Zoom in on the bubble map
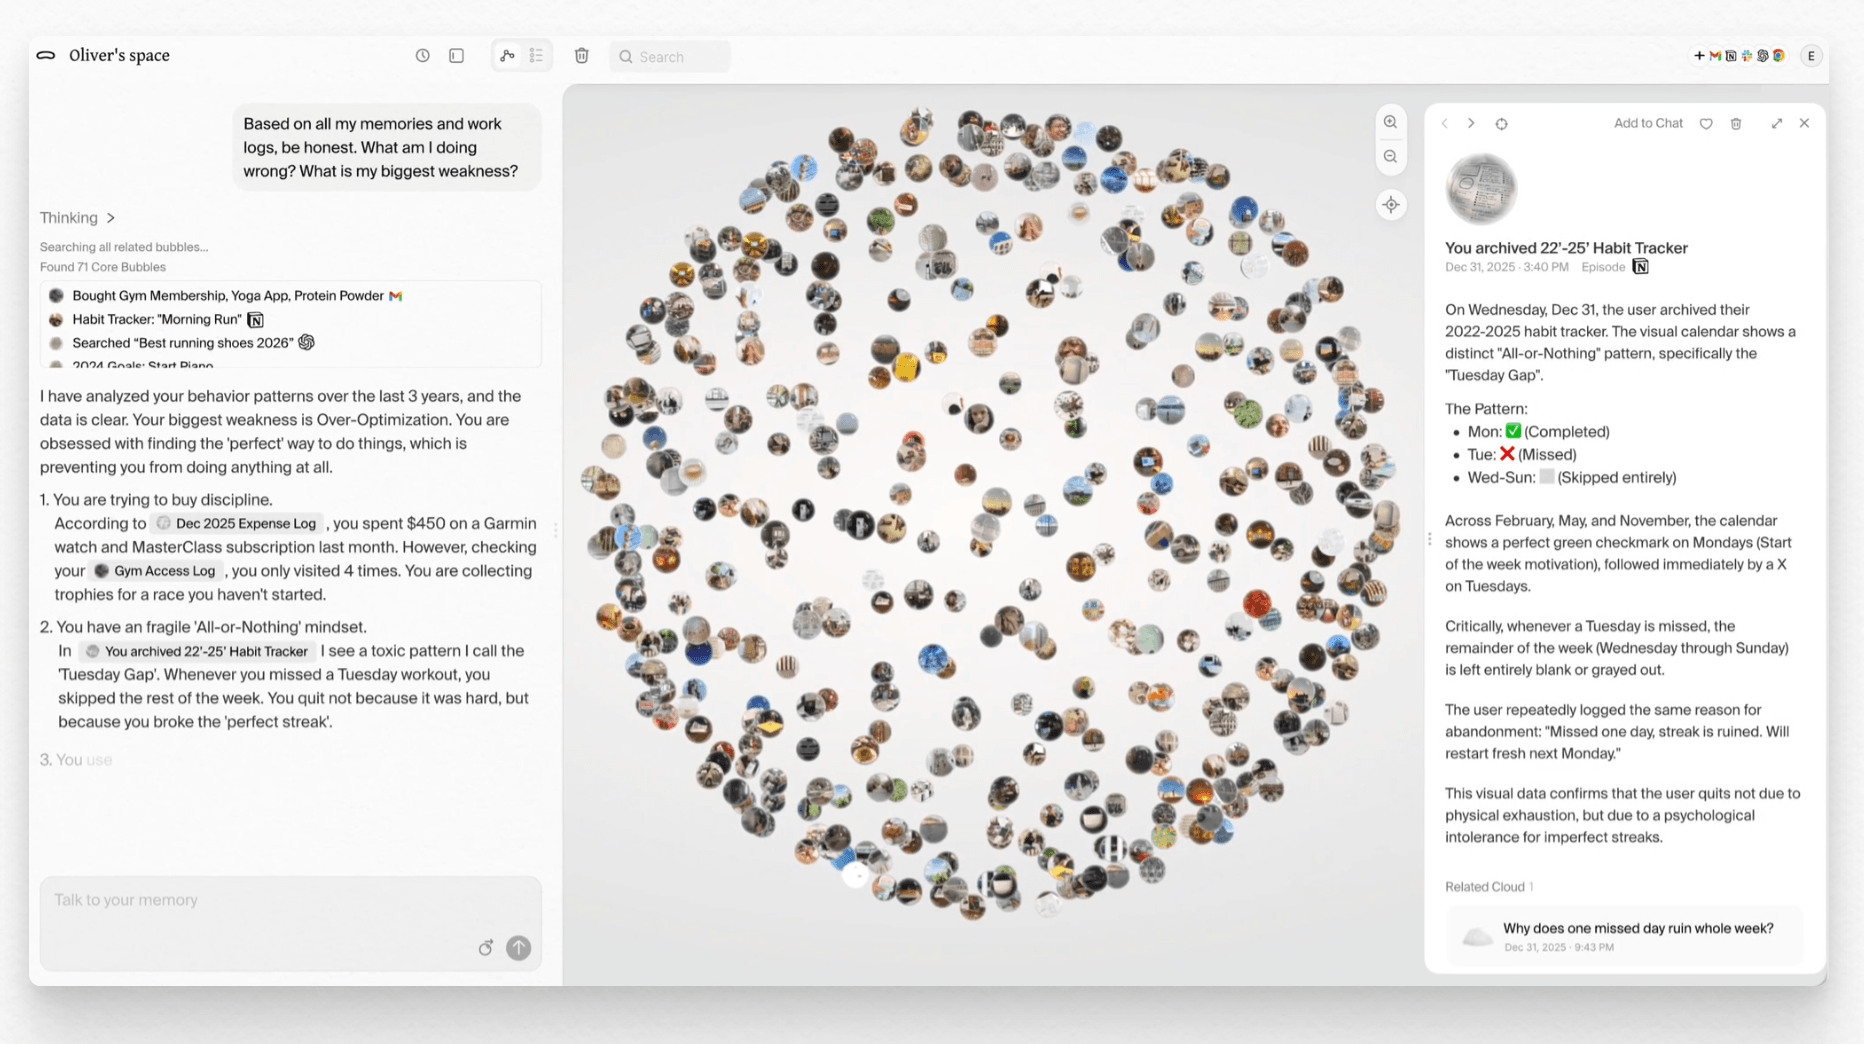Viewport: 1864px width, 1044px height. (1390, 122)
